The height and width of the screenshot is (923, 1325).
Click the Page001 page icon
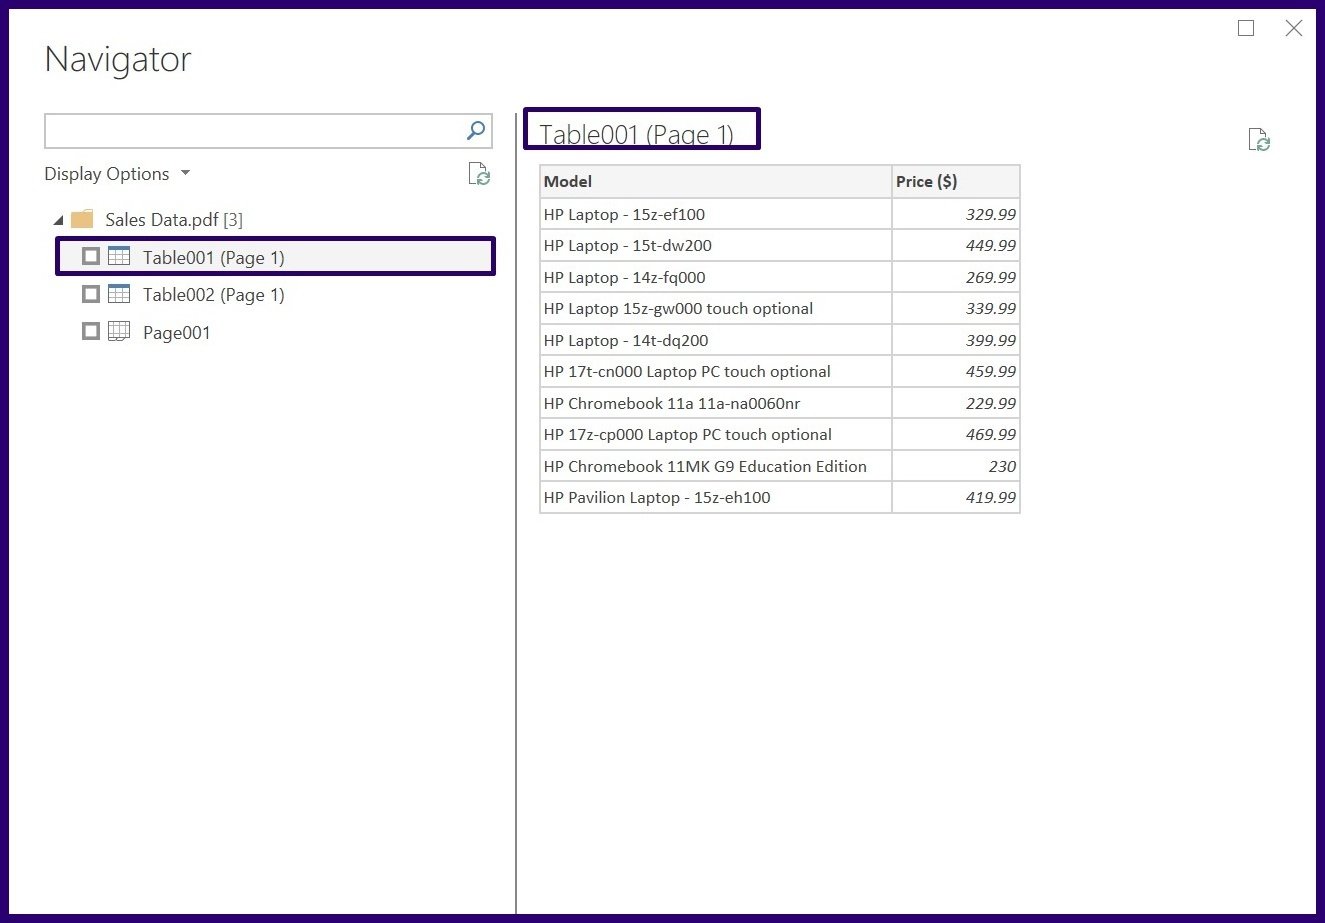[119, 332]
